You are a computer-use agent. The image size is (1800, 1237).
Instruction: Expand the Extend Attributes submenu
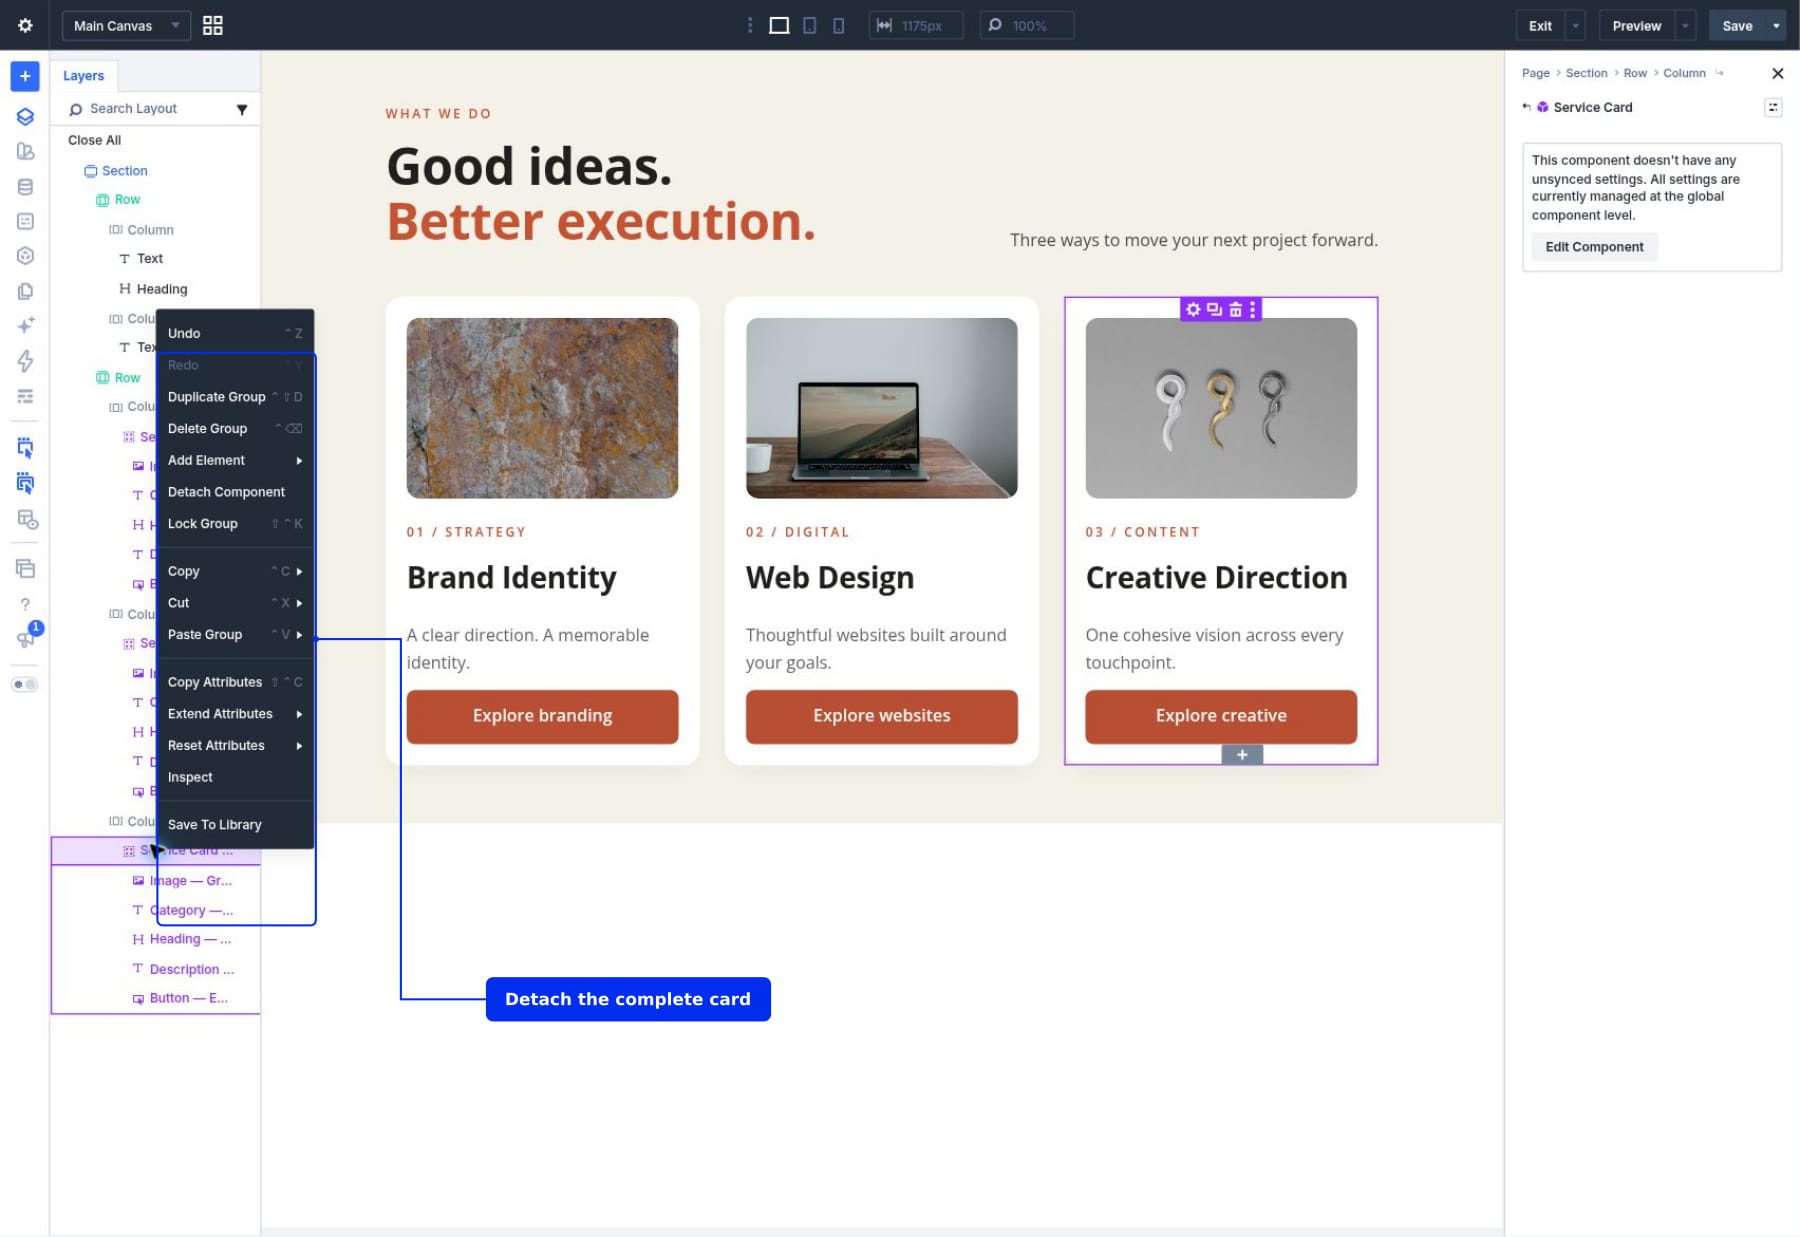(x=235, y=714)
